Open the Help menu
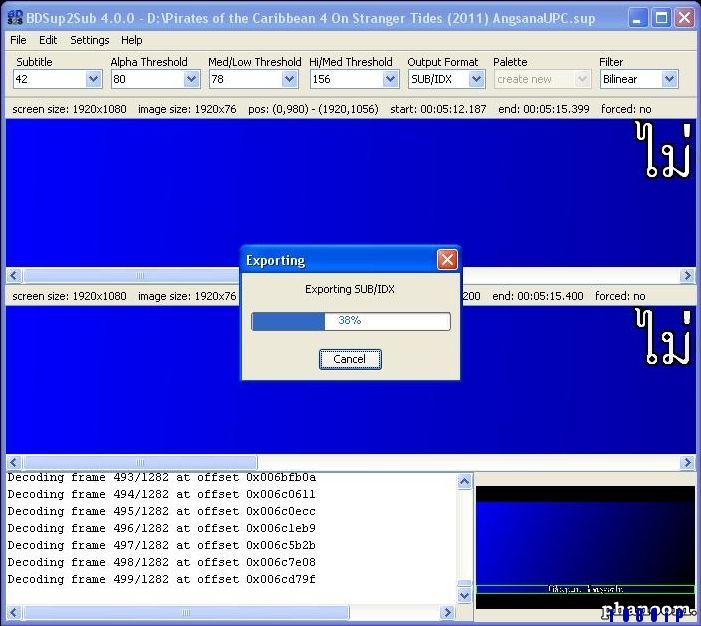Screen dimensions: 701x626 tap(131, 40)
